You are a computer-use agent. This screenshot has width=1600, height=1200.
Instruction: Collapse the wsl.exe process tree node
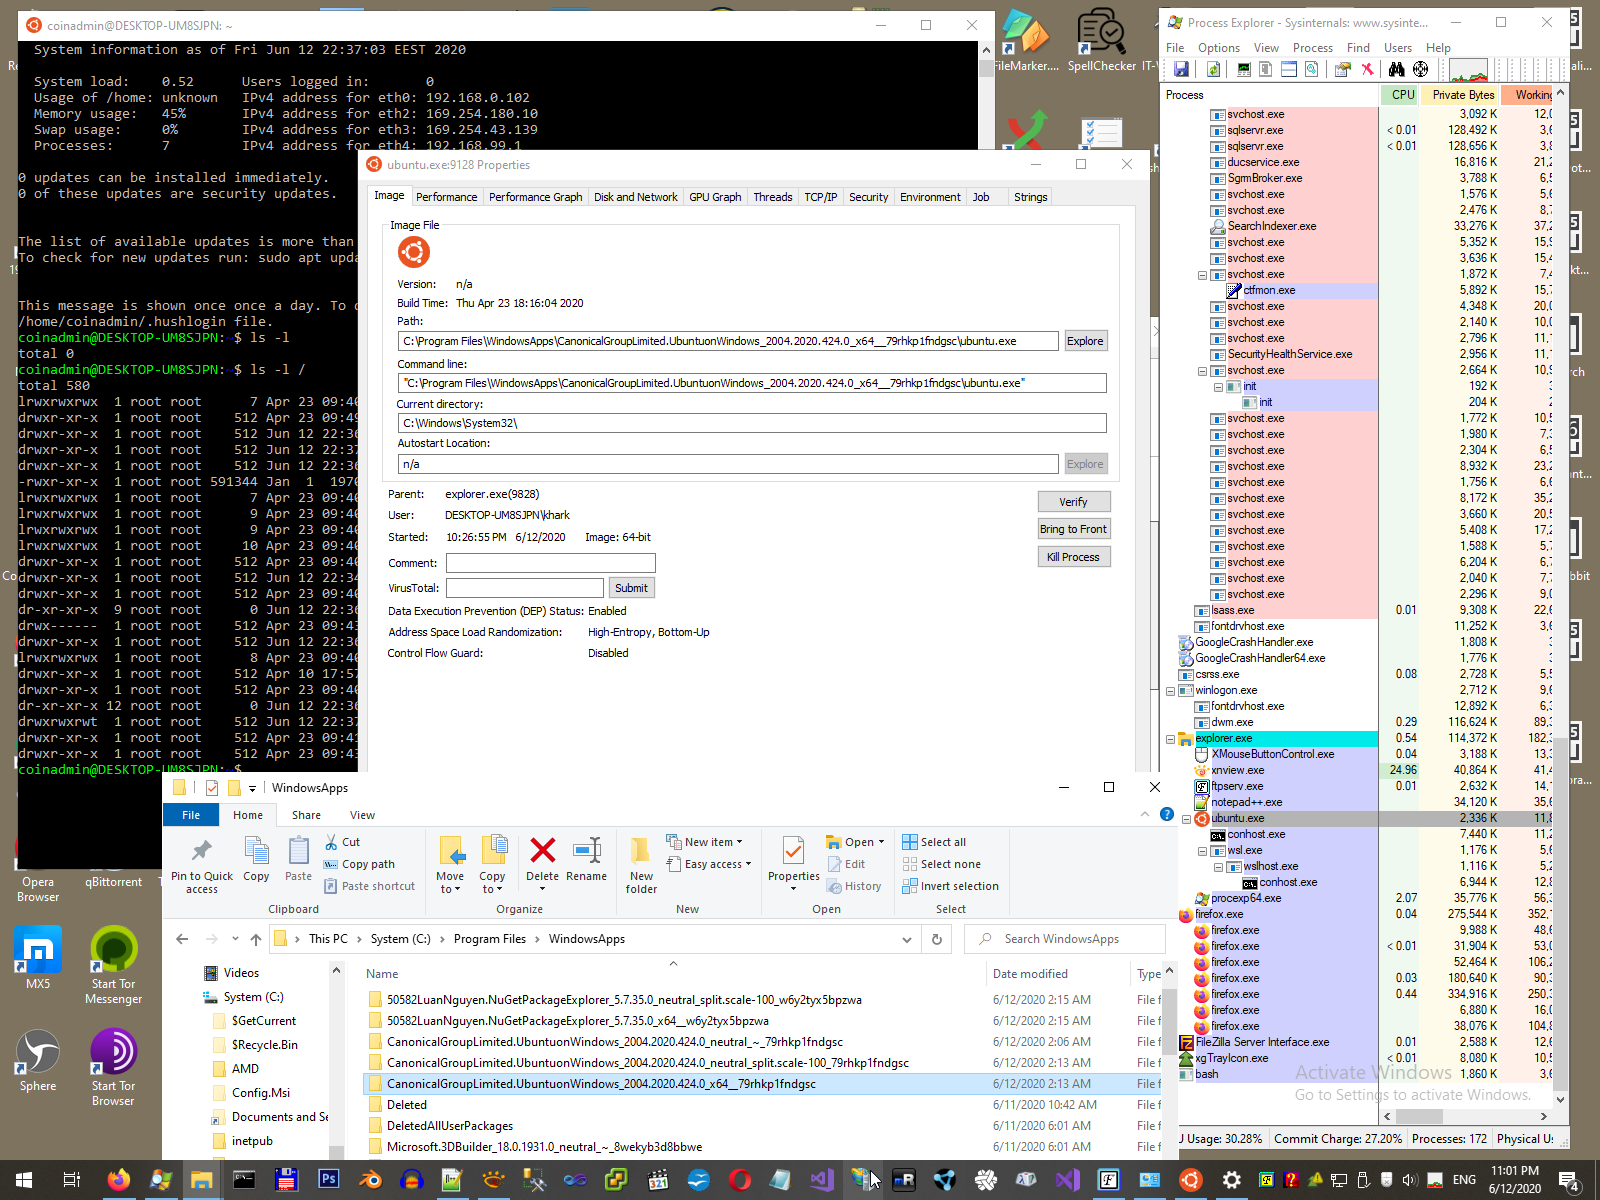coord(1202,851)
